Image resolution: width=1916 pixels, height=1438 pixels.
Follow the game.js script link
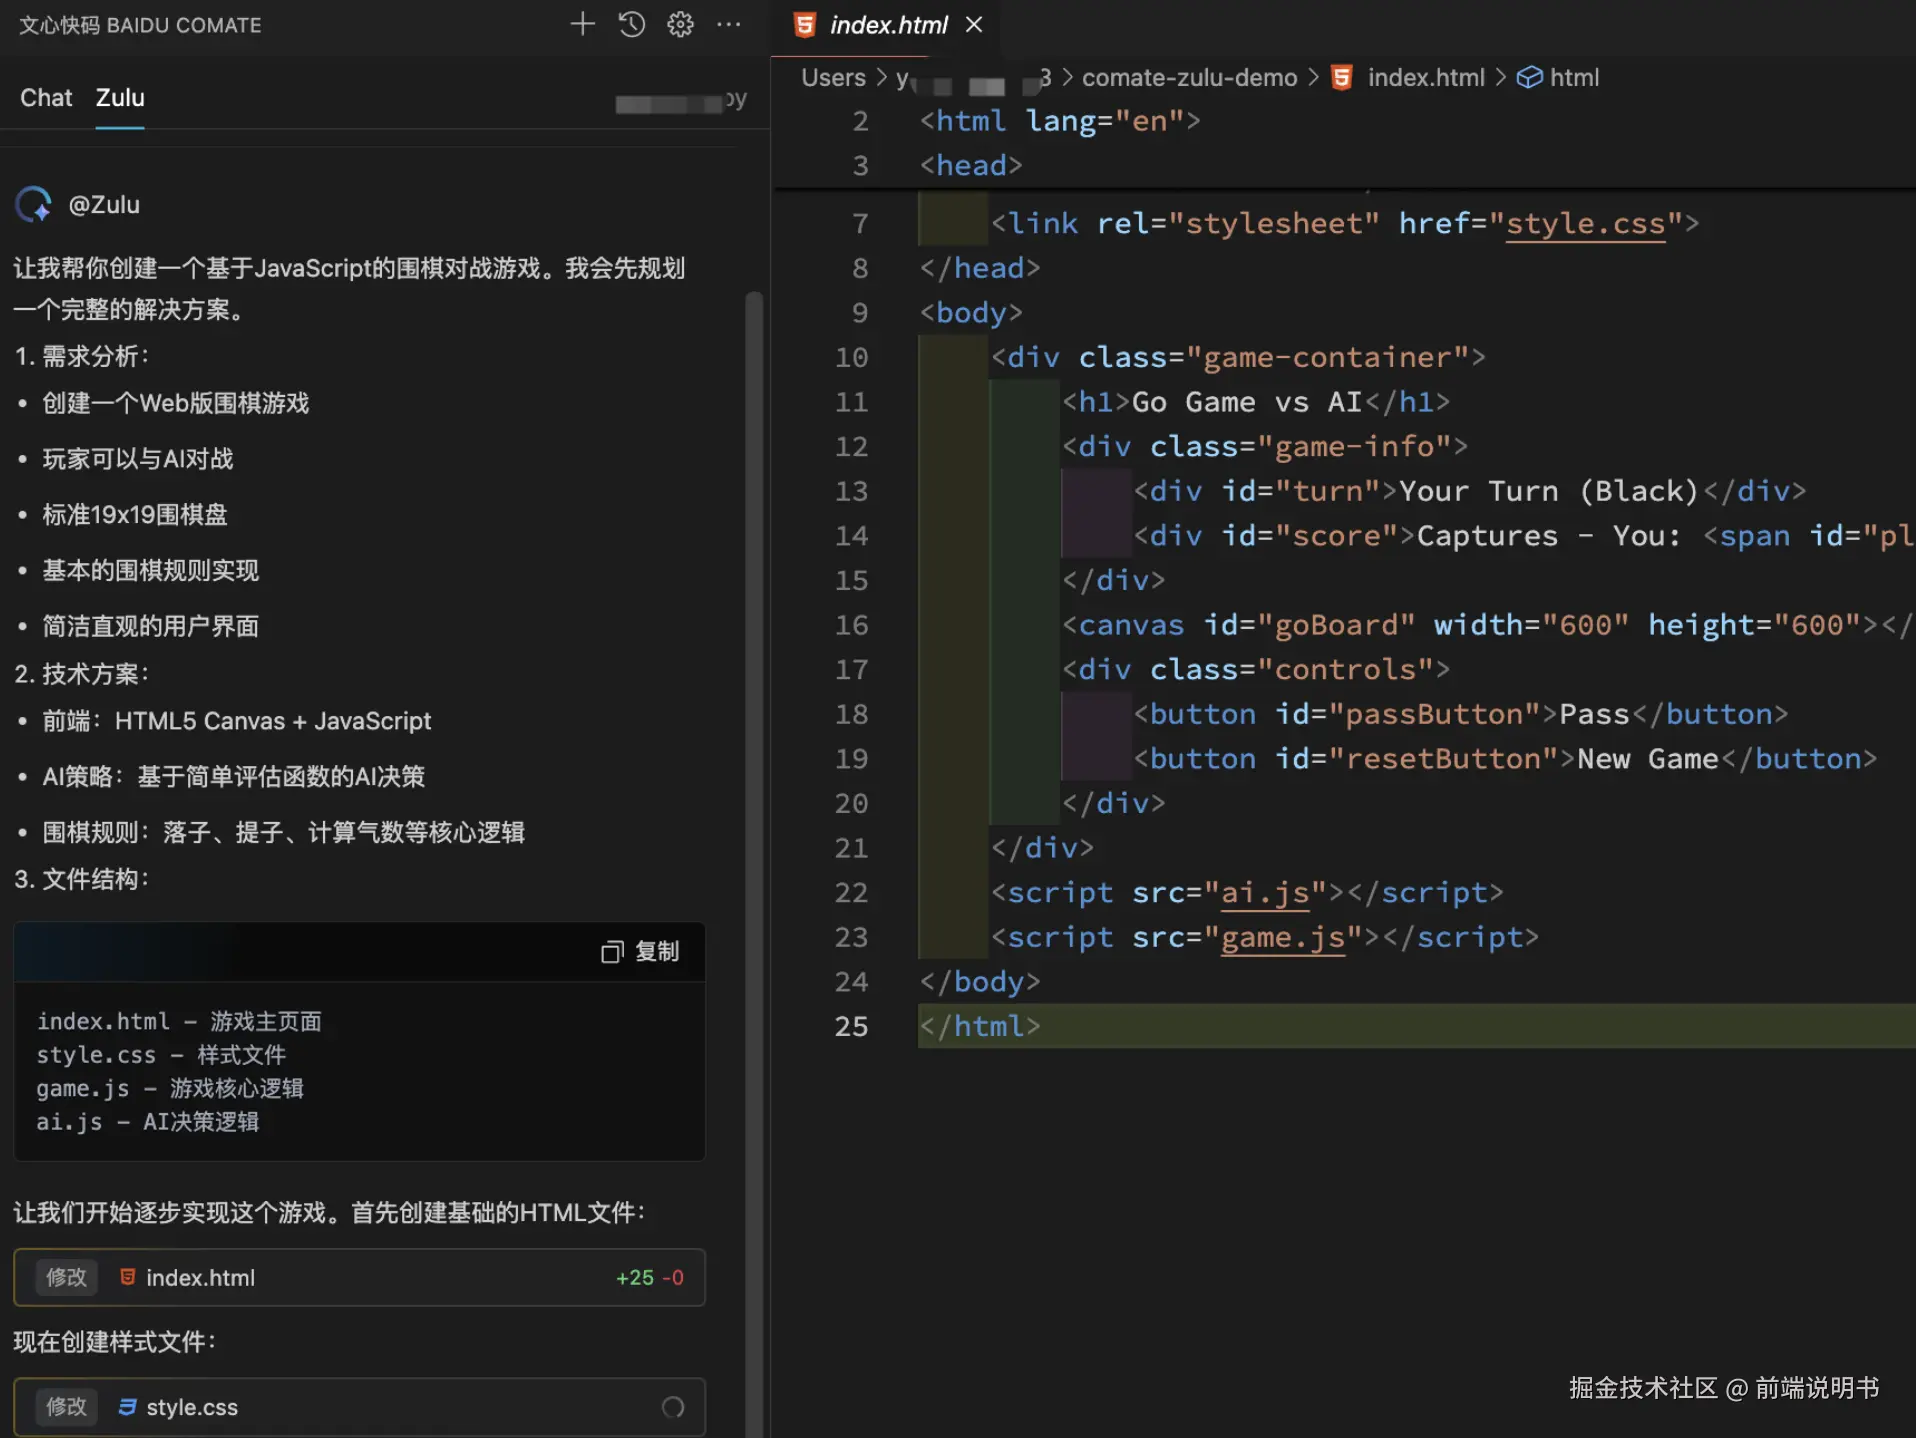click(1282, 937)
